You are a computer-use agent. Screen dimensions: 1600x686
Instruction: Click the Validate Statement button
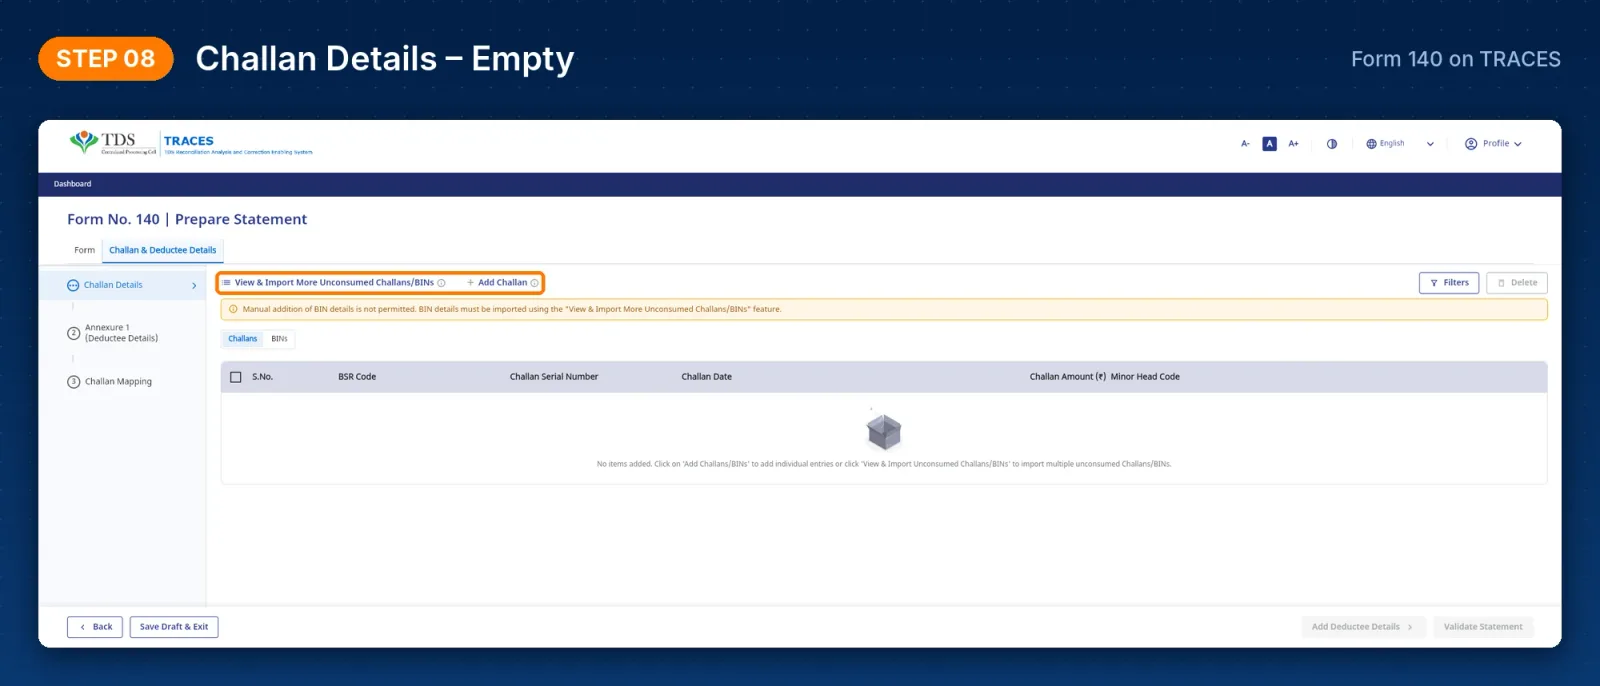1483,627
